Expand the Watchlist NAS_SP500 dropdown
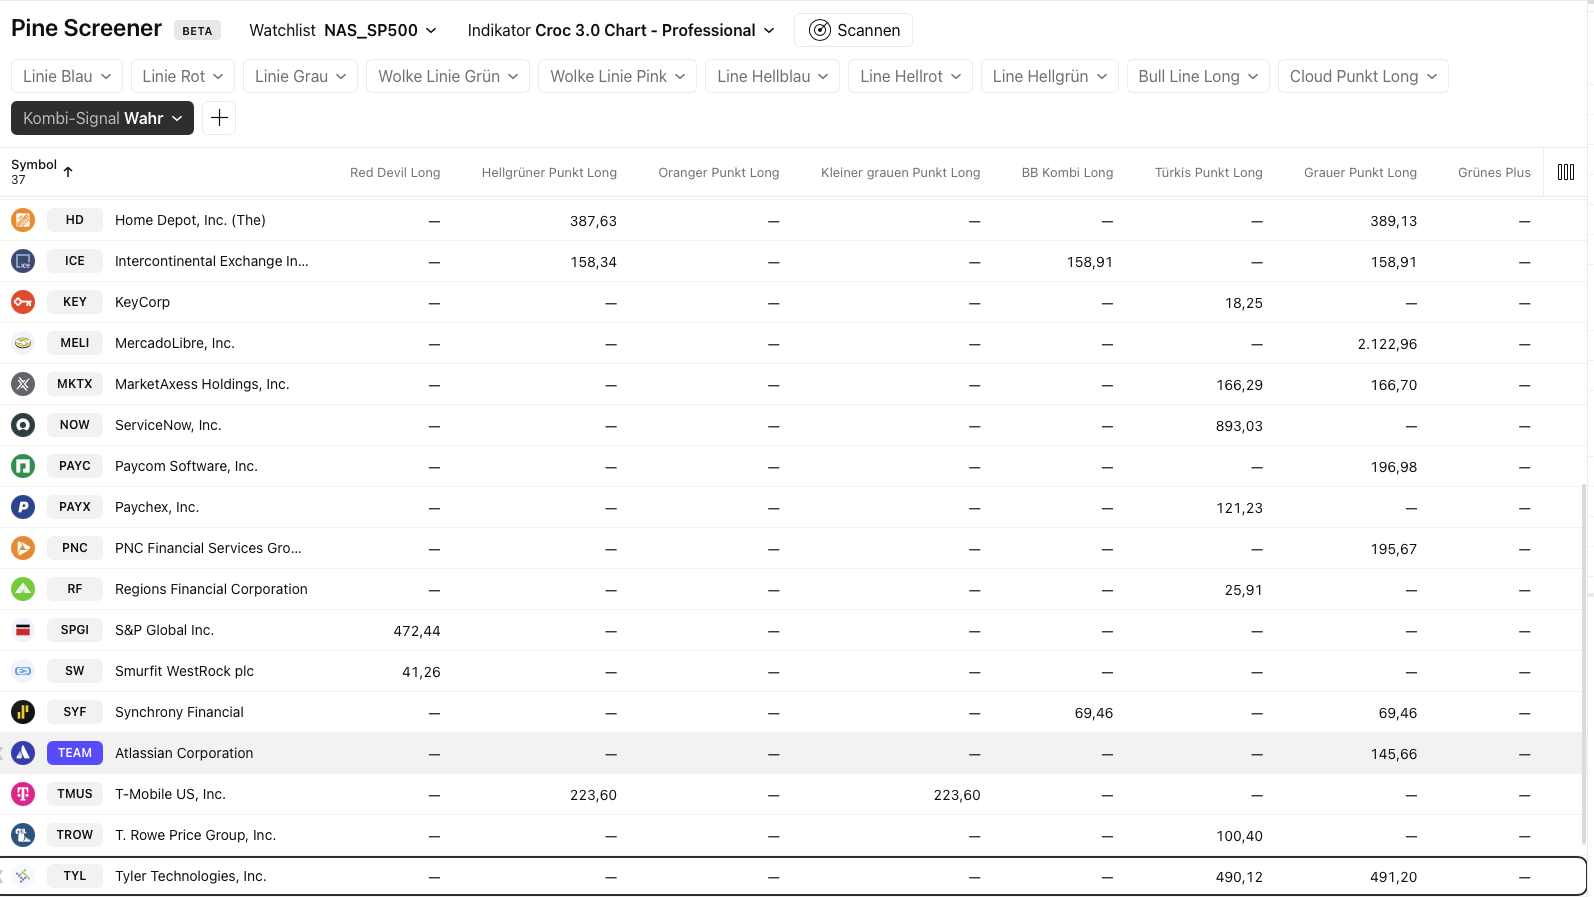 (343, 30)
